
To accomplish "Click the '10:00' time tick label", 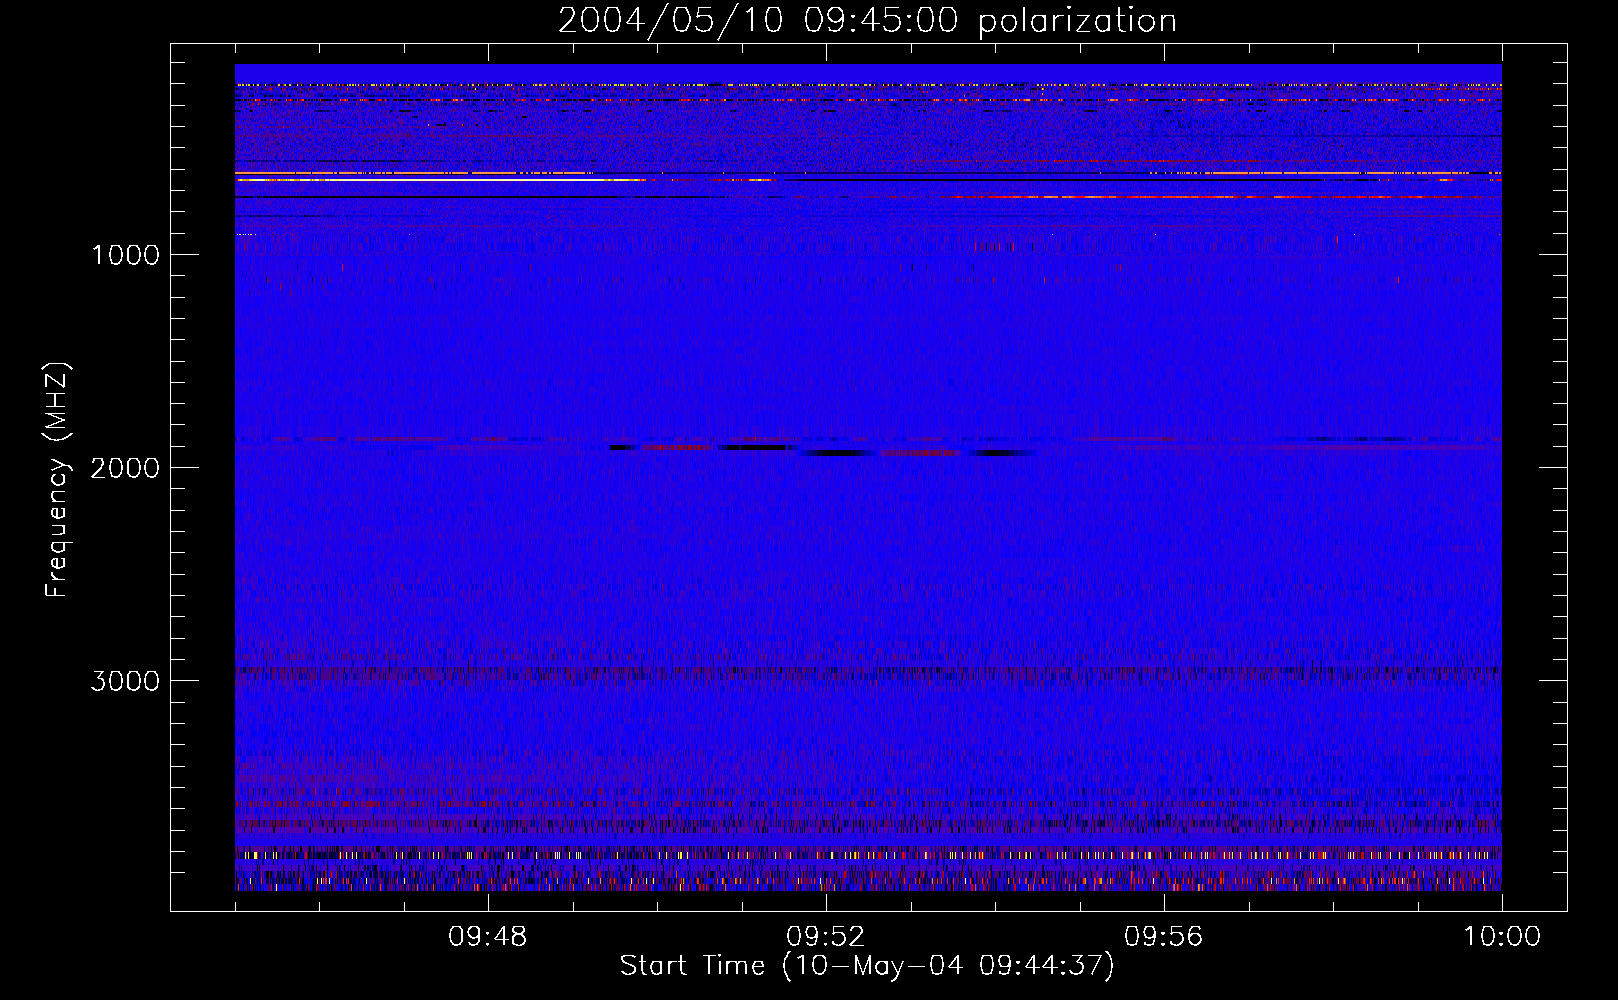I will (x=1502, y=937).
